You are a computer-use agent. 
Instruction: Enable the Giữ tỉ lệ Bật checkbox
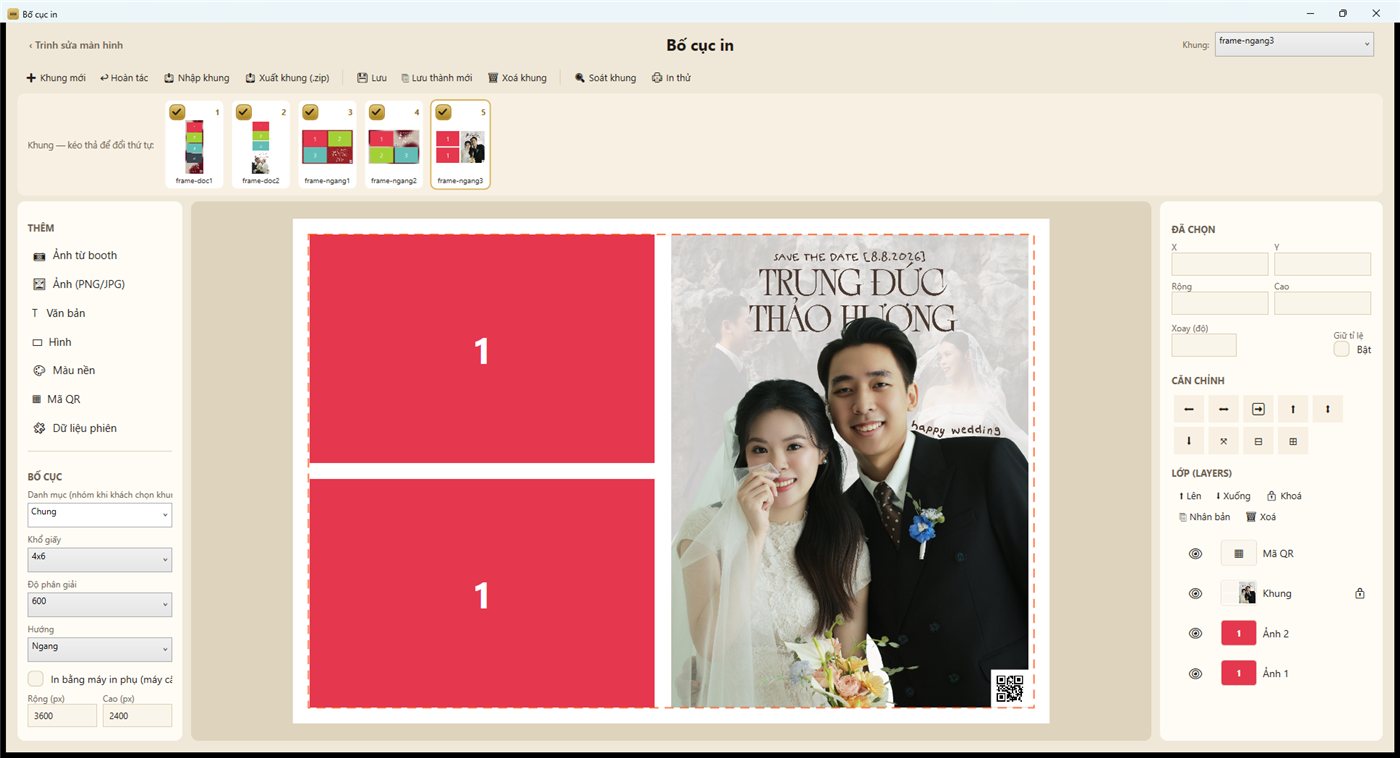tap(1342, 349)
